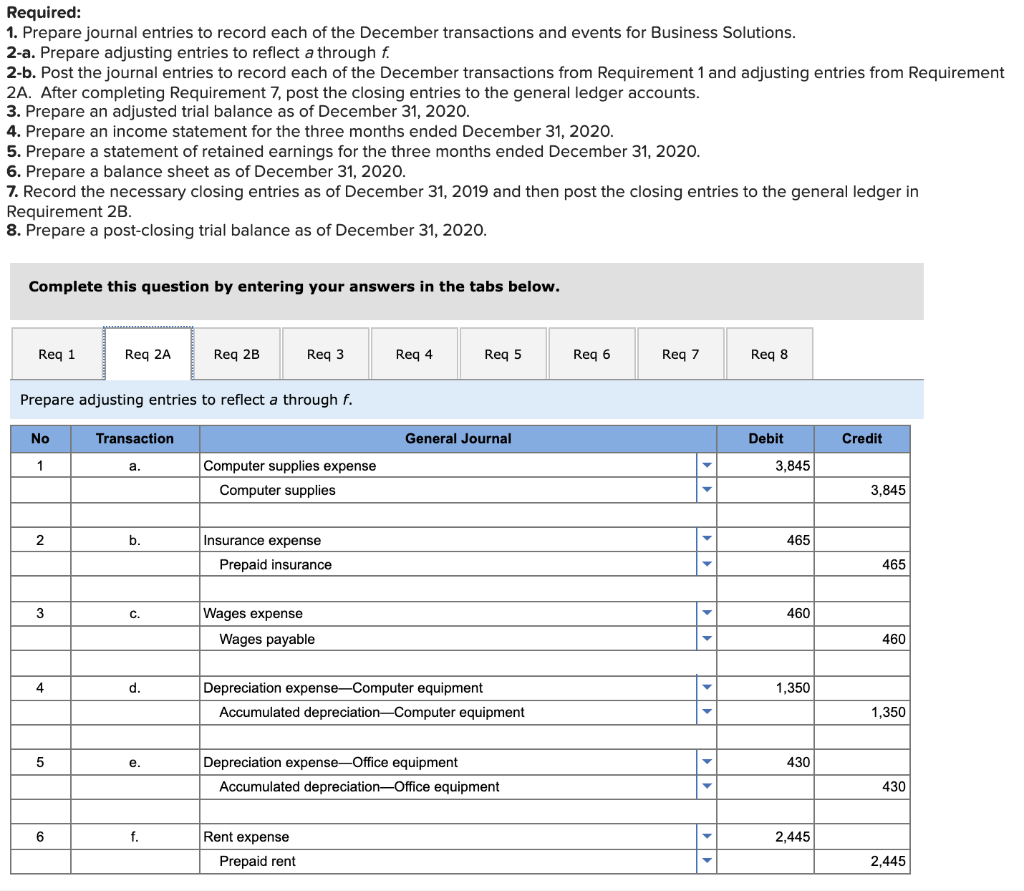This screenshot has height=891, width=1024.
Task: Click the 2,445 credit amount cell
Action: (x=861, y=861)
